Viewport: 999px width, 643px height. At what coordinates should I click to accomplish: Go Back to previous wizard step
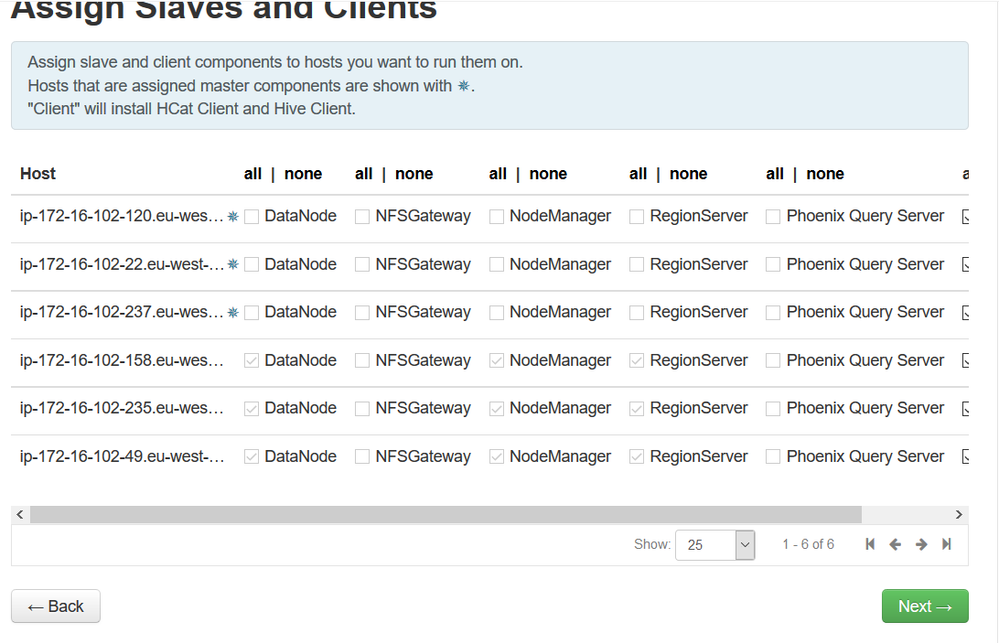point(56,606)
